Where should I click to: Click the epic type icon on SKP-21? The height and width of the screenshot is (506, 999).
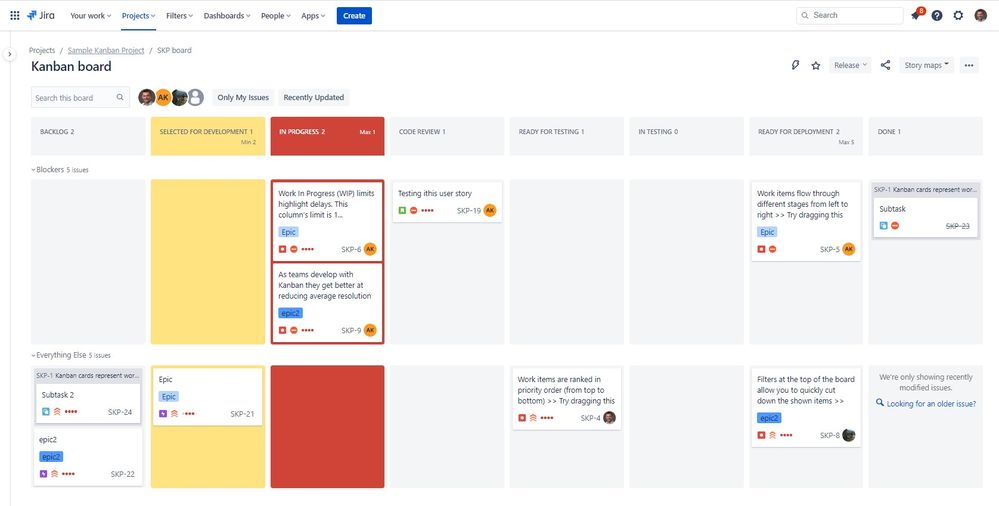coord(162,414)
